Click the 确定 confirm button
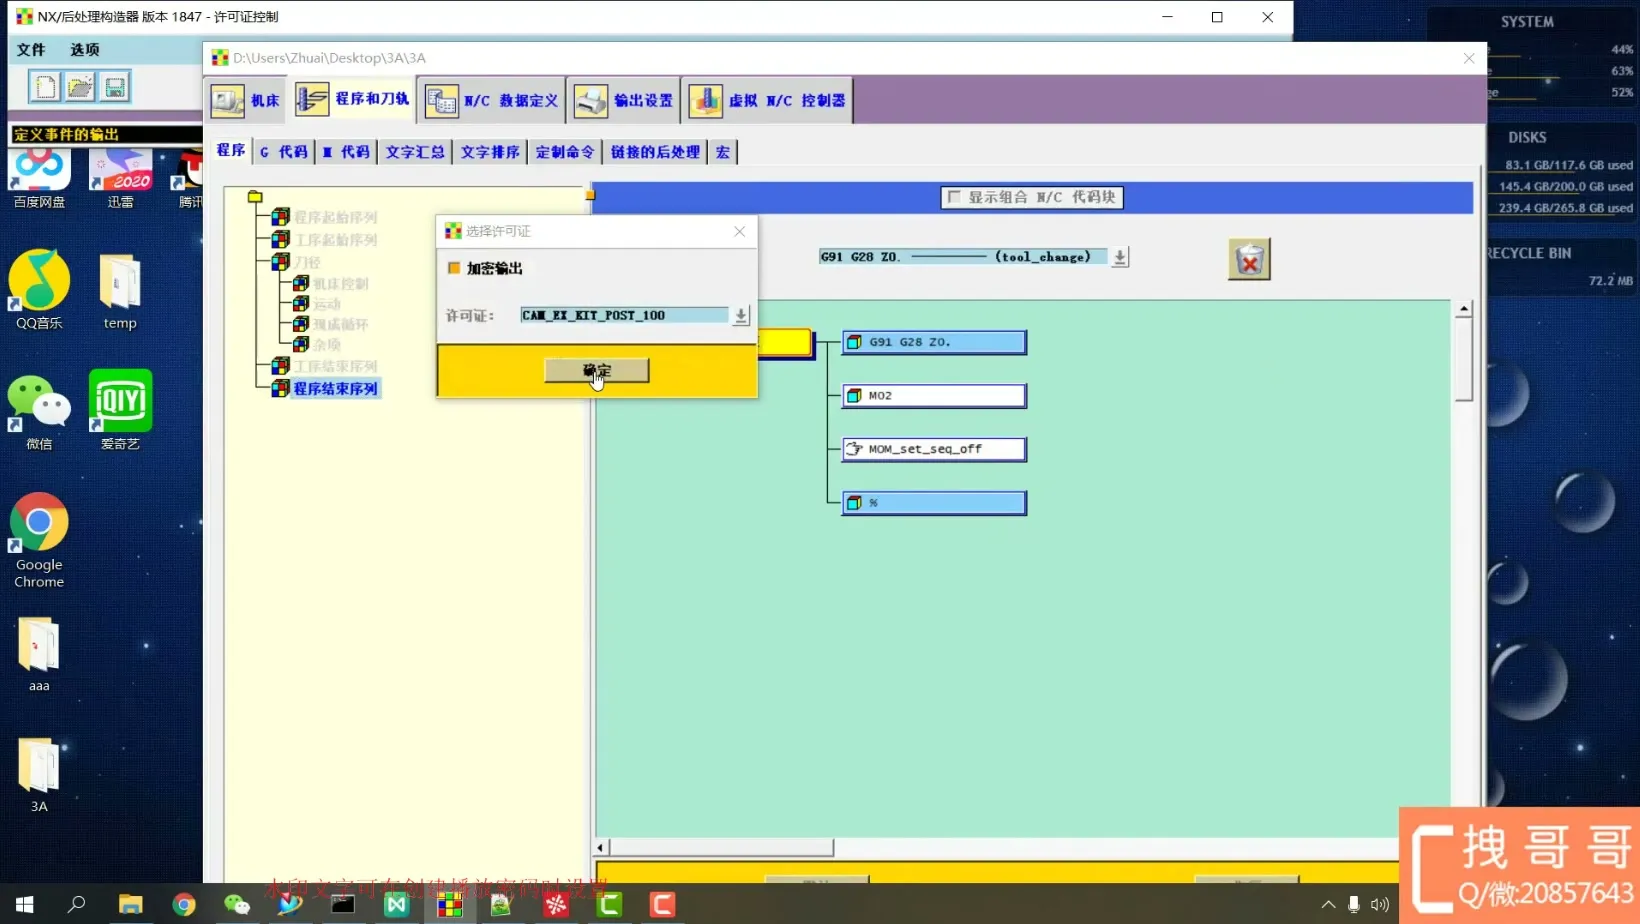1640x924 pixels. pyautogui.click(x=596, y=370)
